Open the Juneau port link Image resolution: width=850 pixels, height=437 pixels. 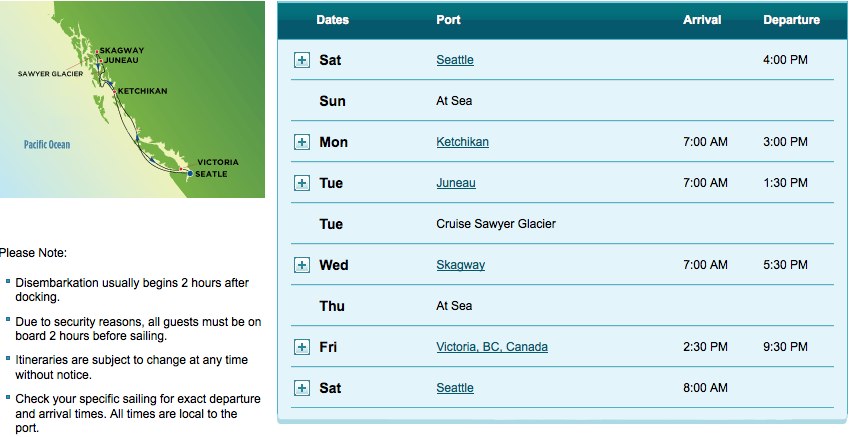click(456, 183)
